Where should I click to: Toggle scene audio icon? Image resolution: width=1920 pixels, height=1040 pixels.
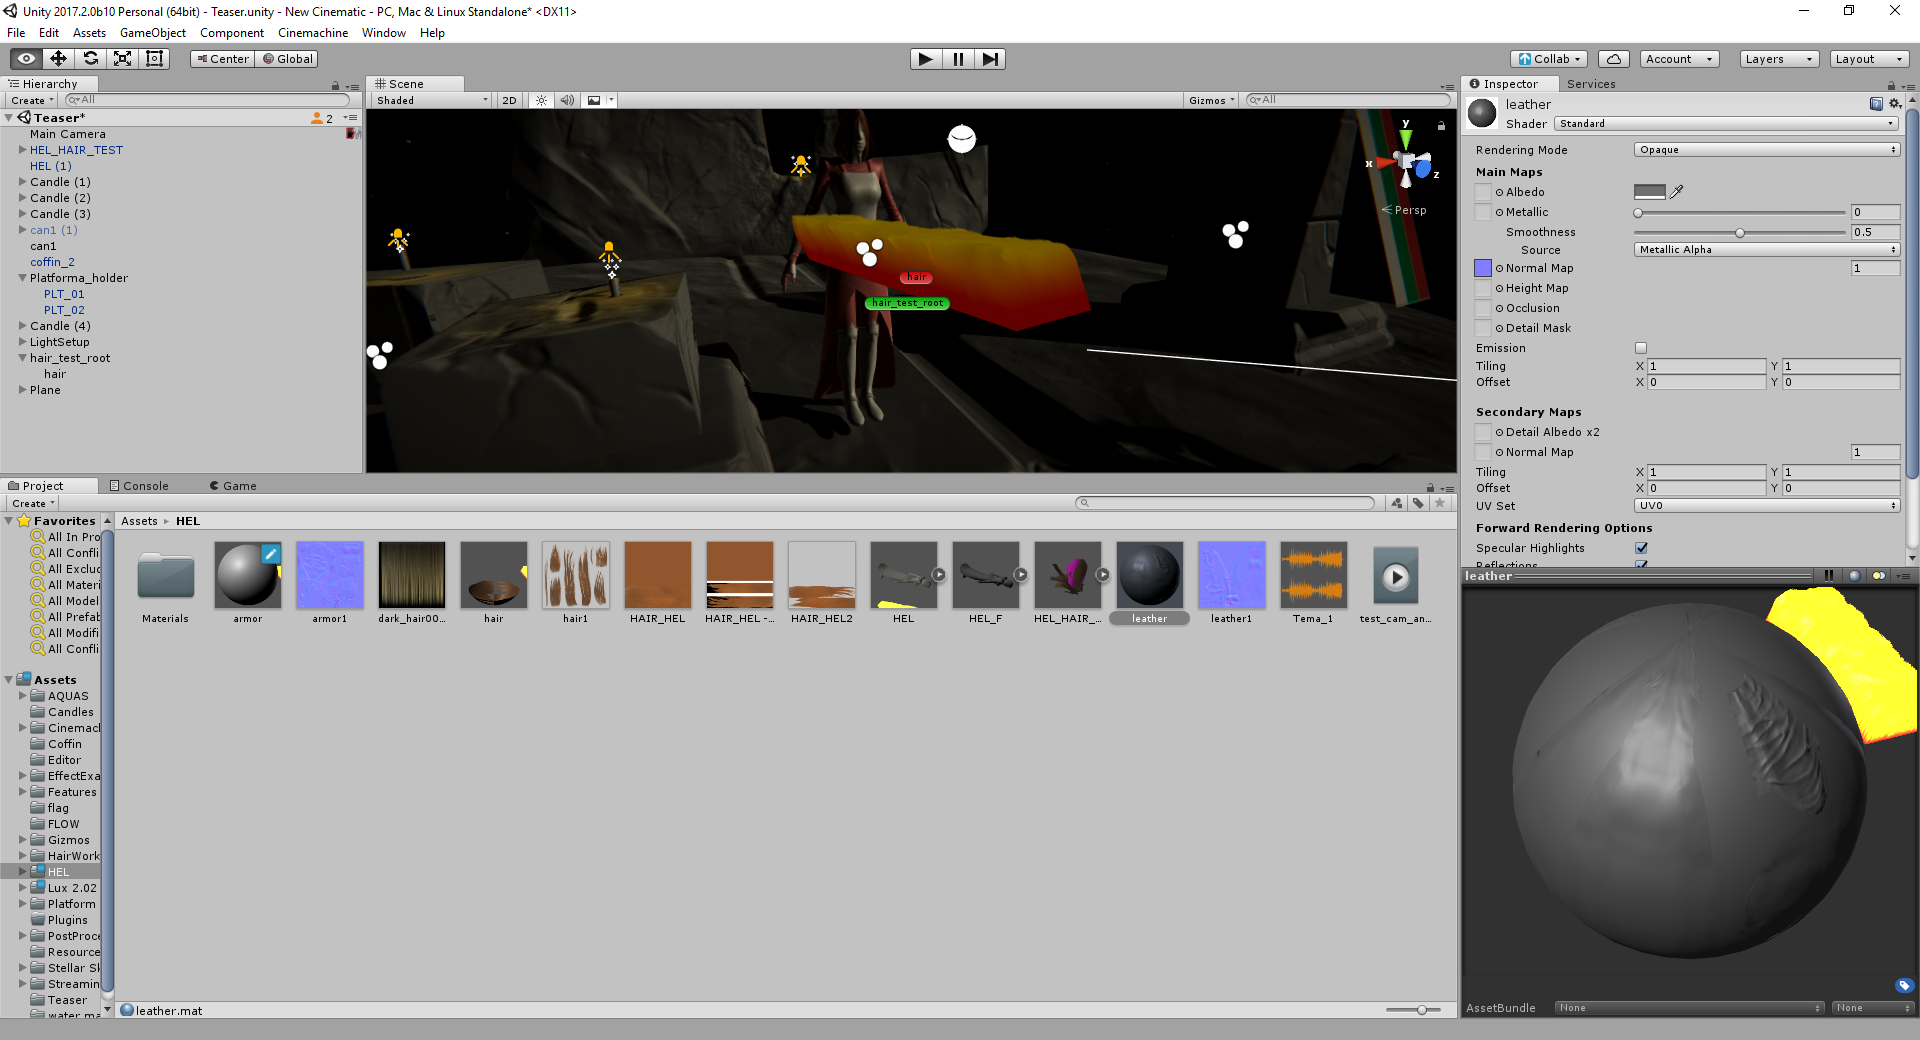pos(567,100)
